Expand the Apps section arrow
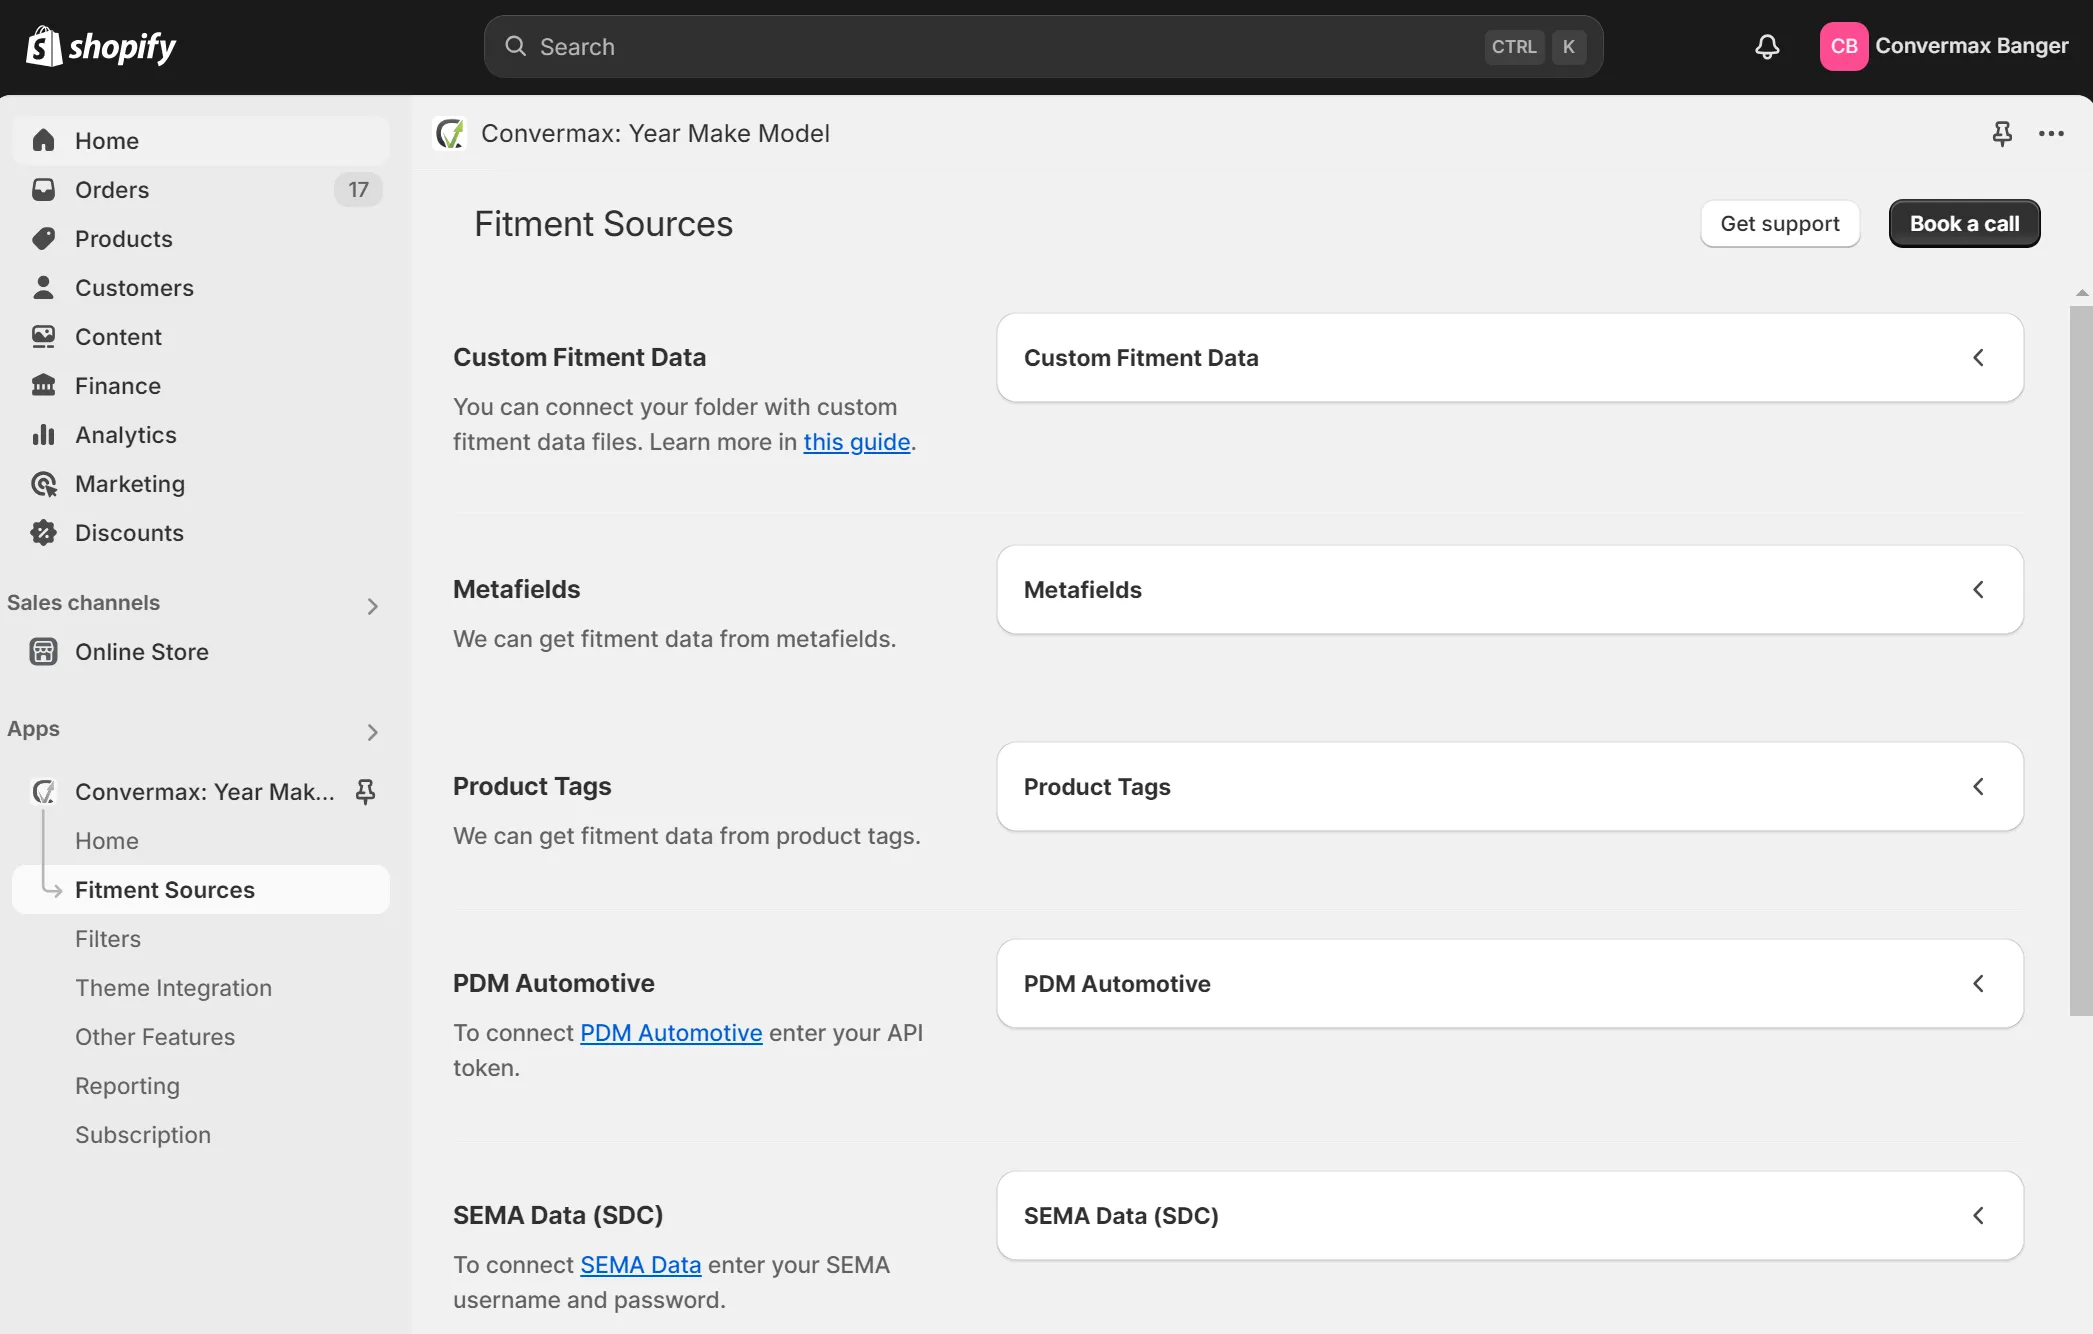The width and height of the screenshot is (2093, 1334). [372, 732]
